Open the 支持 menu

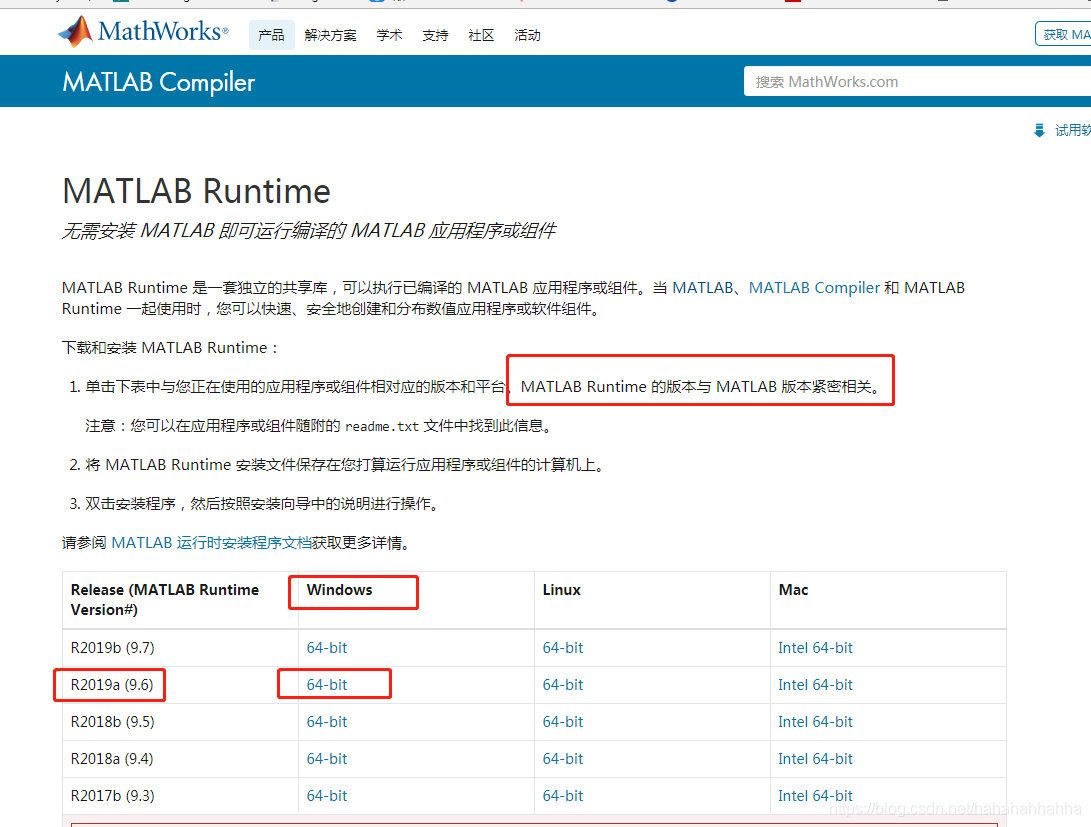click(434, 35)
